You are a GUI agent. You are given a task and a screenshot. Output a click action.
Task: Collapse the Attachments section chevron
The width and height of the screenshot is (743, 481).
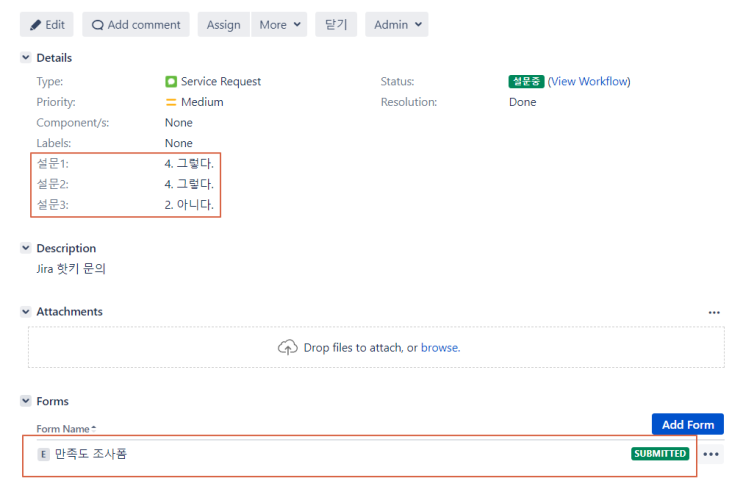click(x=26, y=312)
